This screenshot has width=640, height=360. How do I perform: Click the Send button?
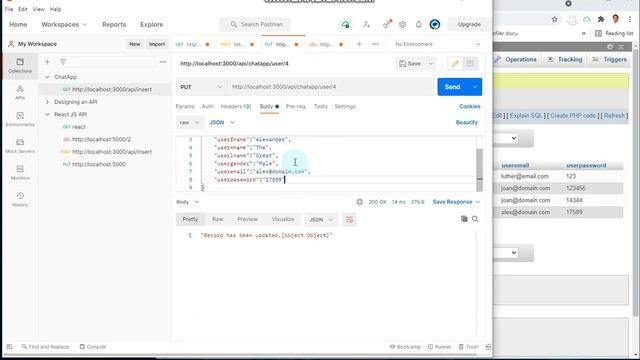[x=452, y=87]
